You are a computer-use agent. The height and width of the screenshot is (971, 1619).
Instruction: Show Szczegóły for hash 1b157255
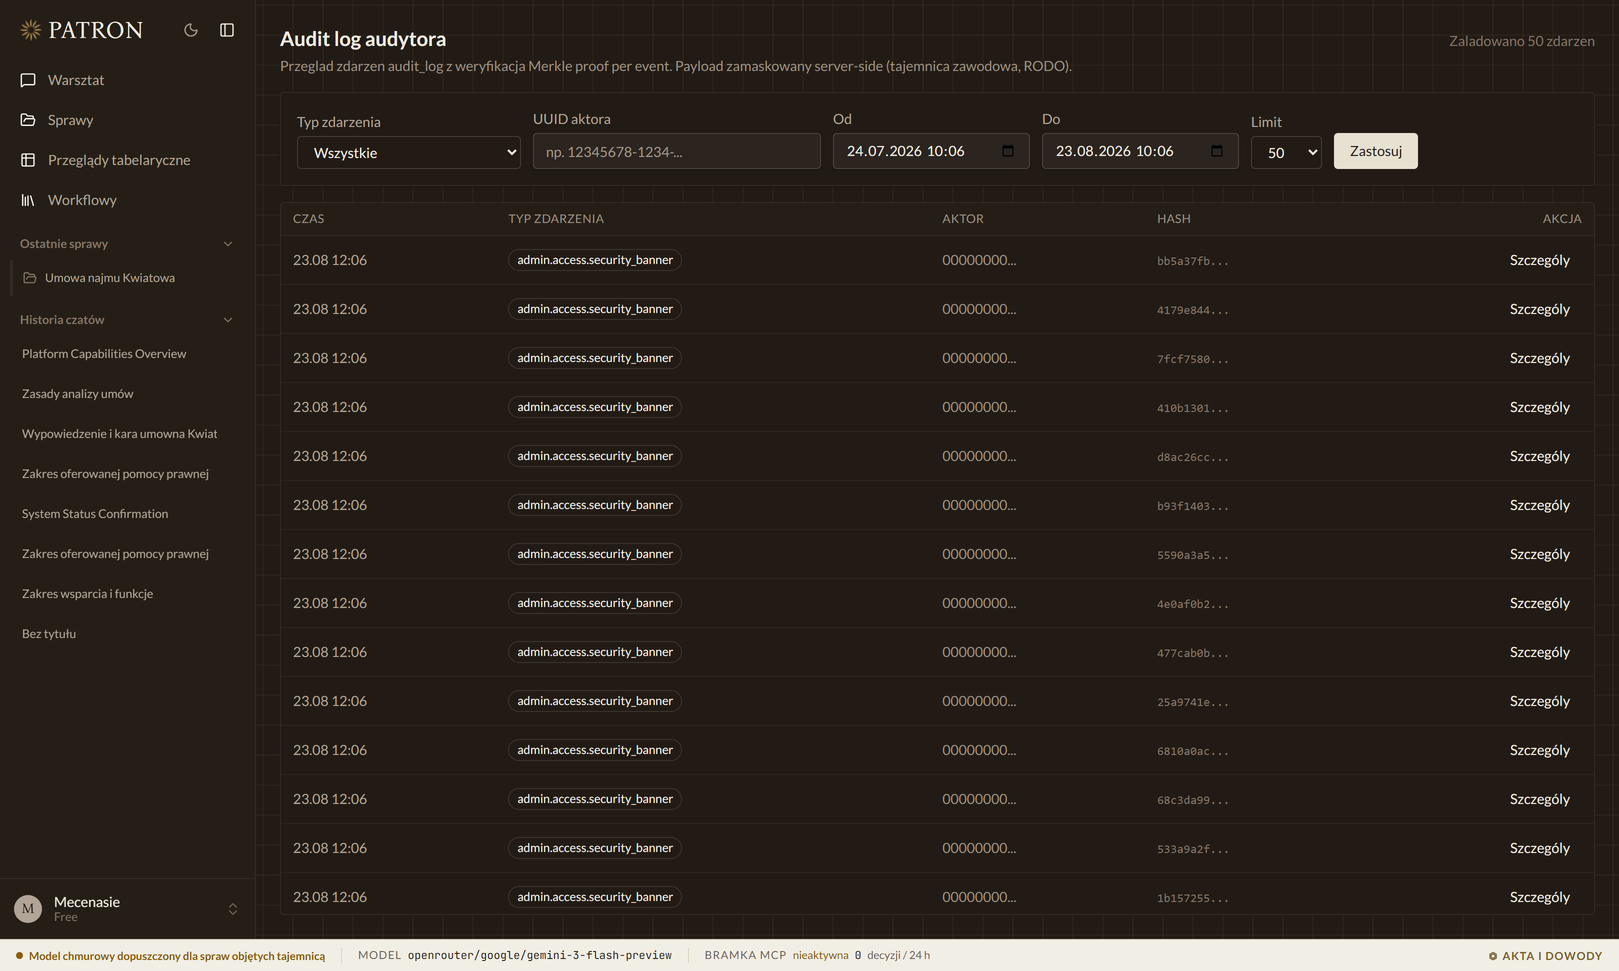pyautogui.click(x=1539, y=897)
